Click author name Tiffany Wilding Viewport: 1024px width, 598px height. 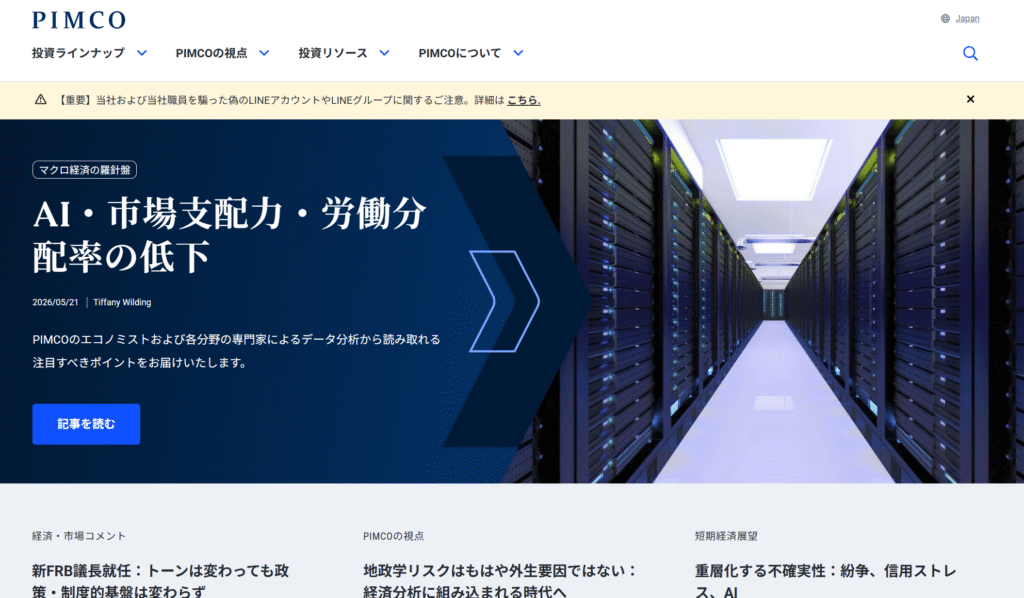(x=122, y=302)
